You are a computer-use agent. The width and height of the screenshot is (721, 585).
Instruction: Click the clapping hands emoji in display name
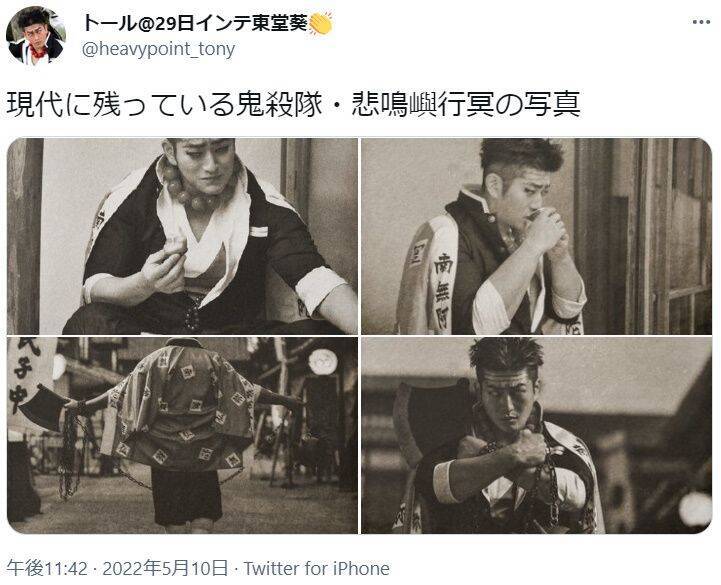click(x=320, y=24)
